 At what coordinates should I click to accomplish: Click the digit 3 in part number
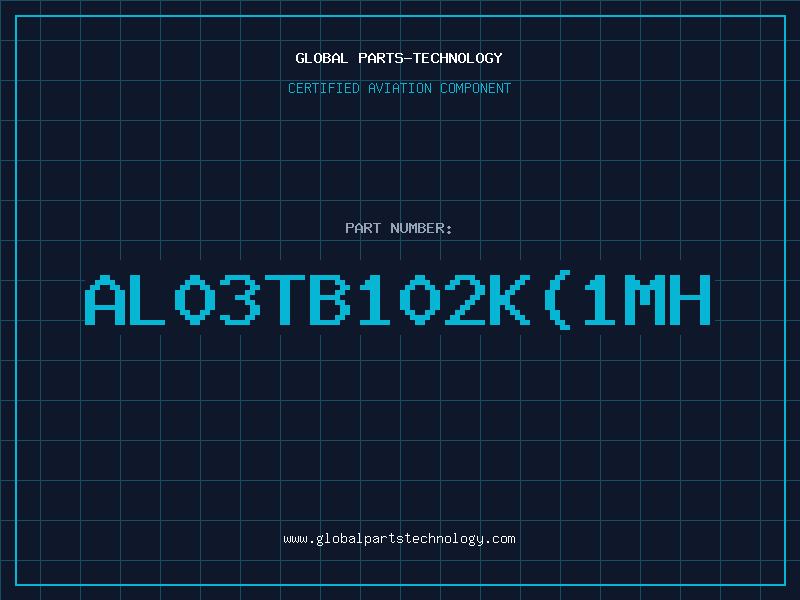[x=240, y=299]
